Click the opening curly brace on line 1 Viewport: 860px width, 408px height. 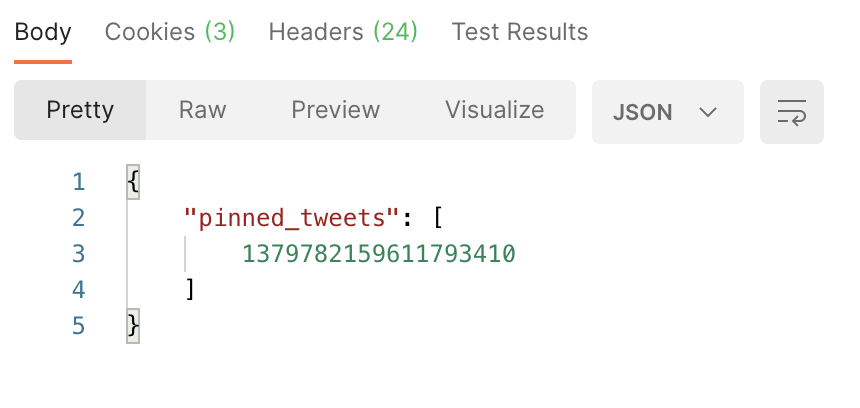[x=133, y=182]
